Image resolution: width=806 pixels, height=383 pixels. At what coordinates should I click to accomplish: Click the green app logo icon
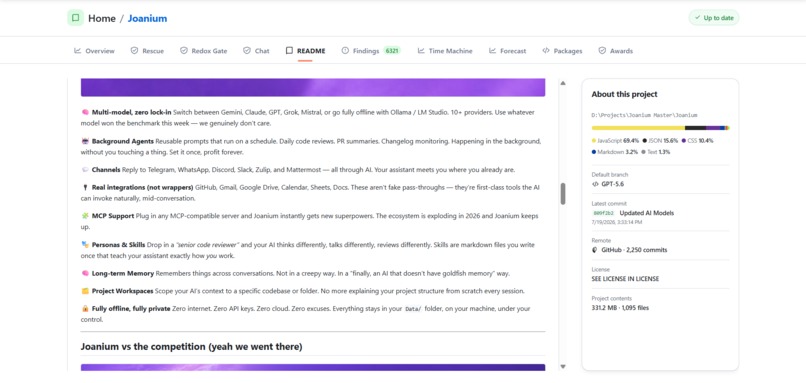76,18
